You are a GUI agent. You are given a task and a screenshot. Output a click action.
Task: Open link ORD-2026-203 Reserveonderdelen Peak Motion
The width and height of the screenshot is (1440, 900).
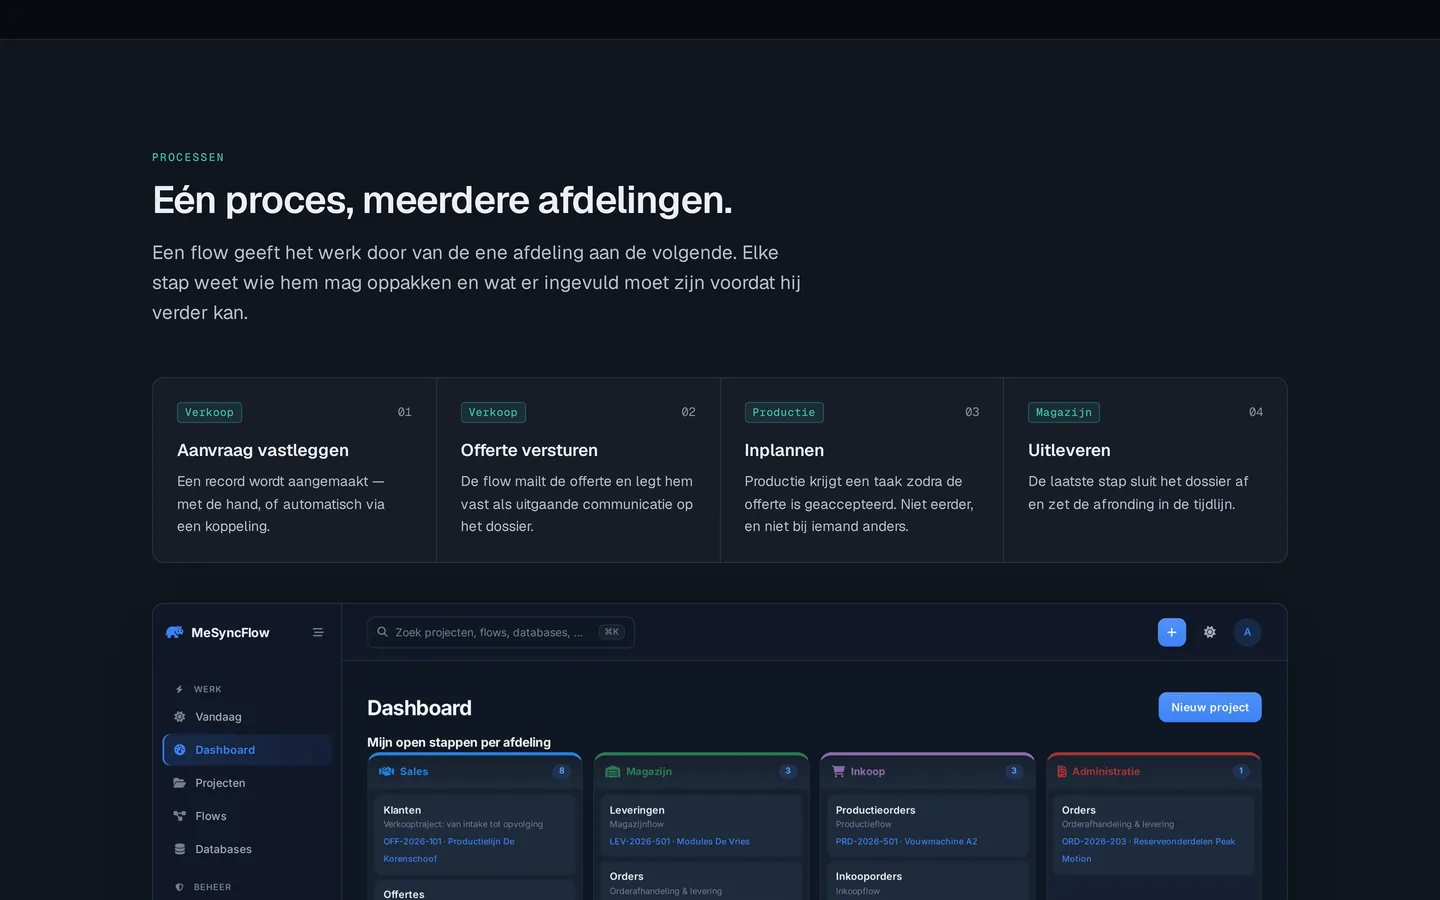[1148, 850]
